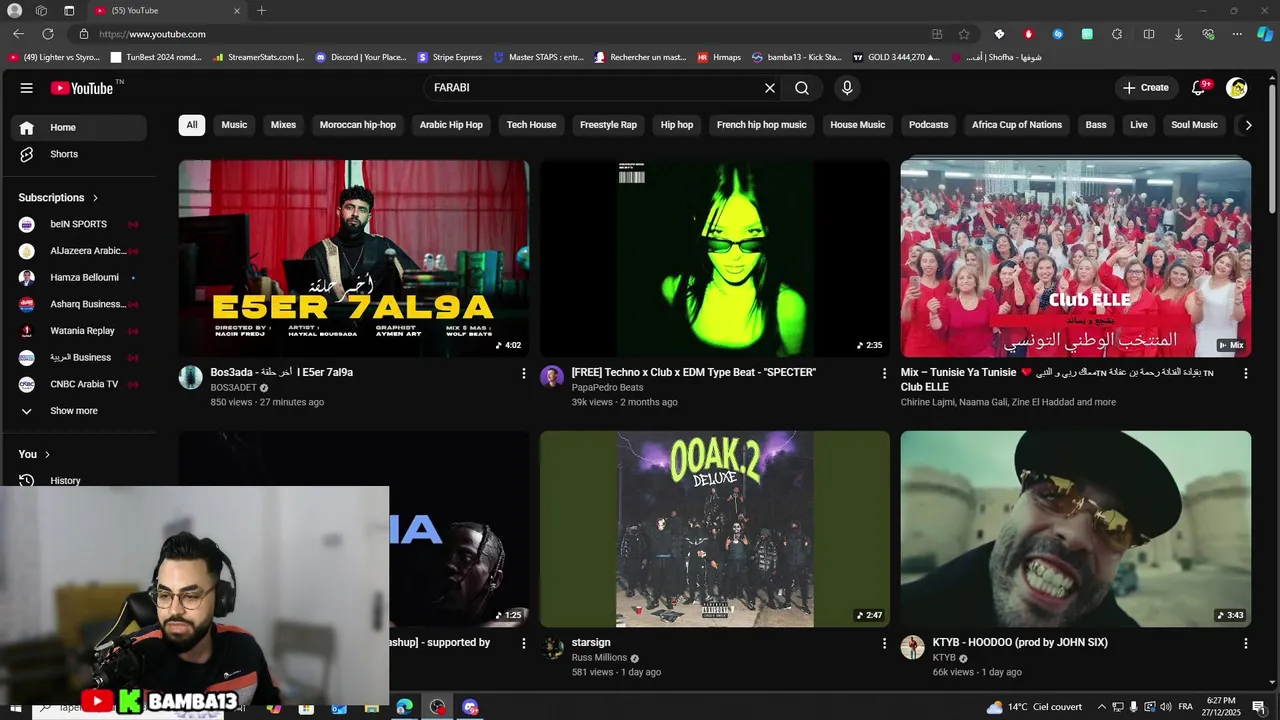
Task: Click the address bar URL
Action: (x=152, y=34)
